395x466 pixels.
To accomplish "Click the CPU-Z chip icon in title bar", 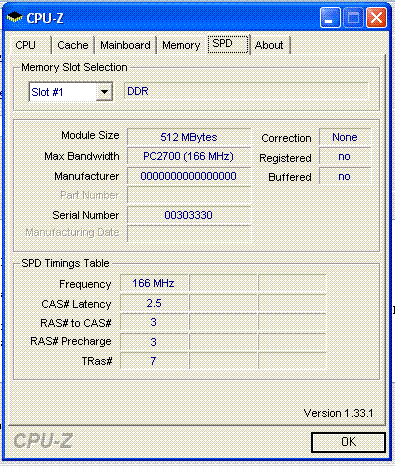I will coord(14,17).
